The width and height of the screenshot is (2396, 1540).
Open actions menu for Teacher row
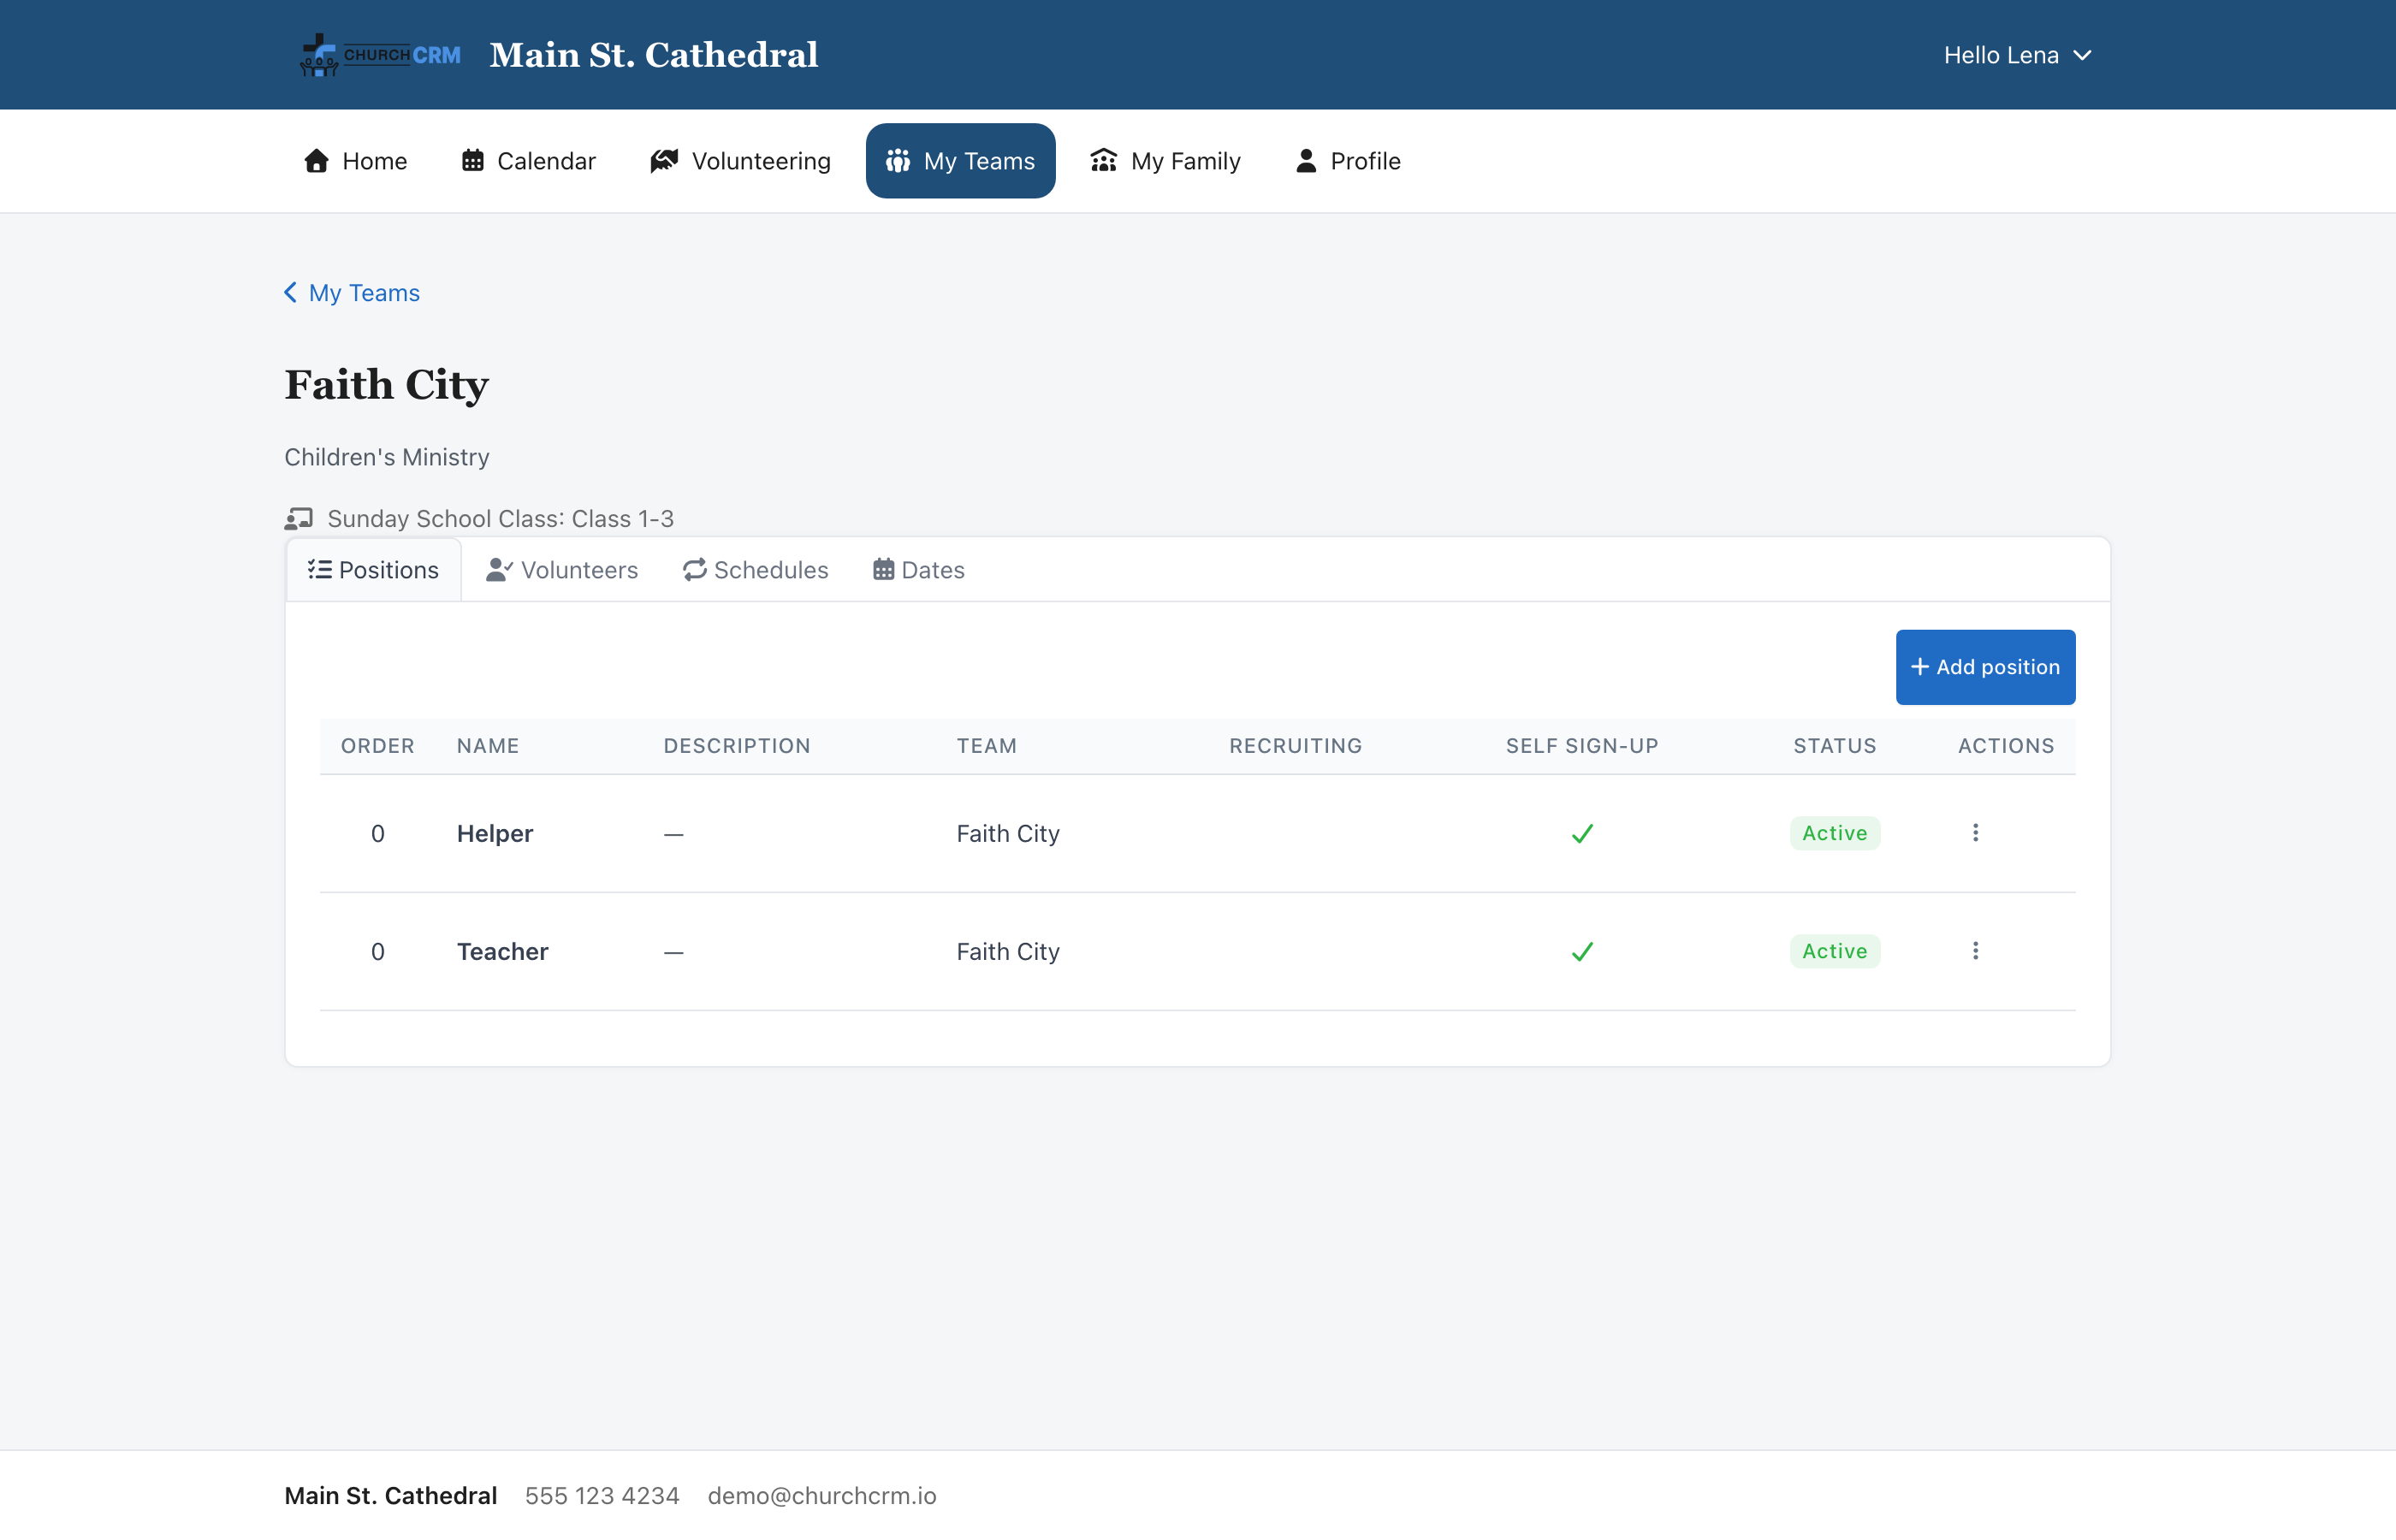(x=1975, y=951)
